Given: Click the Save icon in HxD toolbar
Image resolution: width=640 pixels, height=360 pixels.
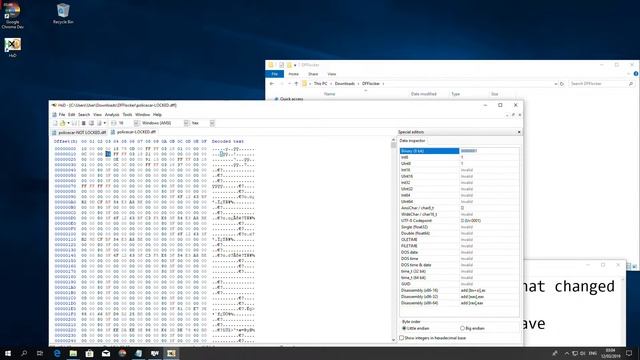Looking at the screenshot, I should 74,123.
